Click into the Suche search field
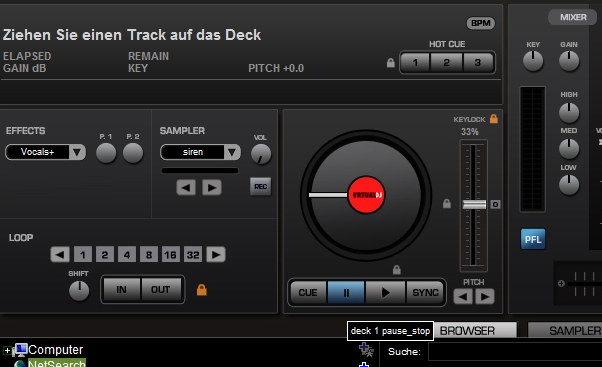602x367 pixels. click(x=515, y=352)
